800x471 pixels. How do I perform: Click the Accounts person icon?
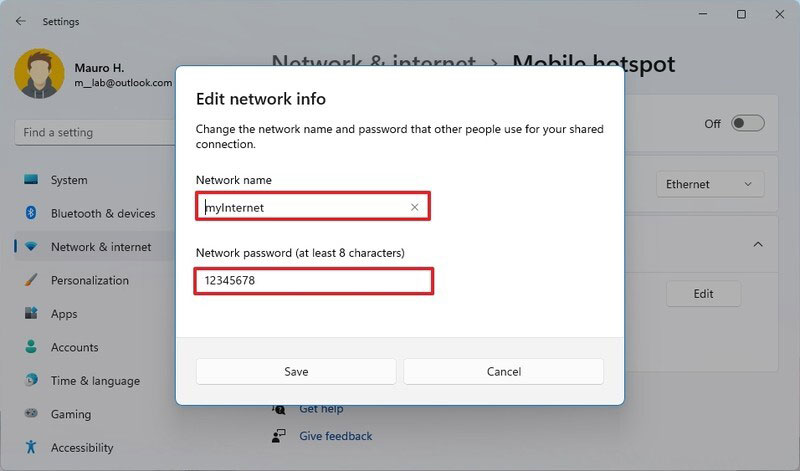point(31,347)
